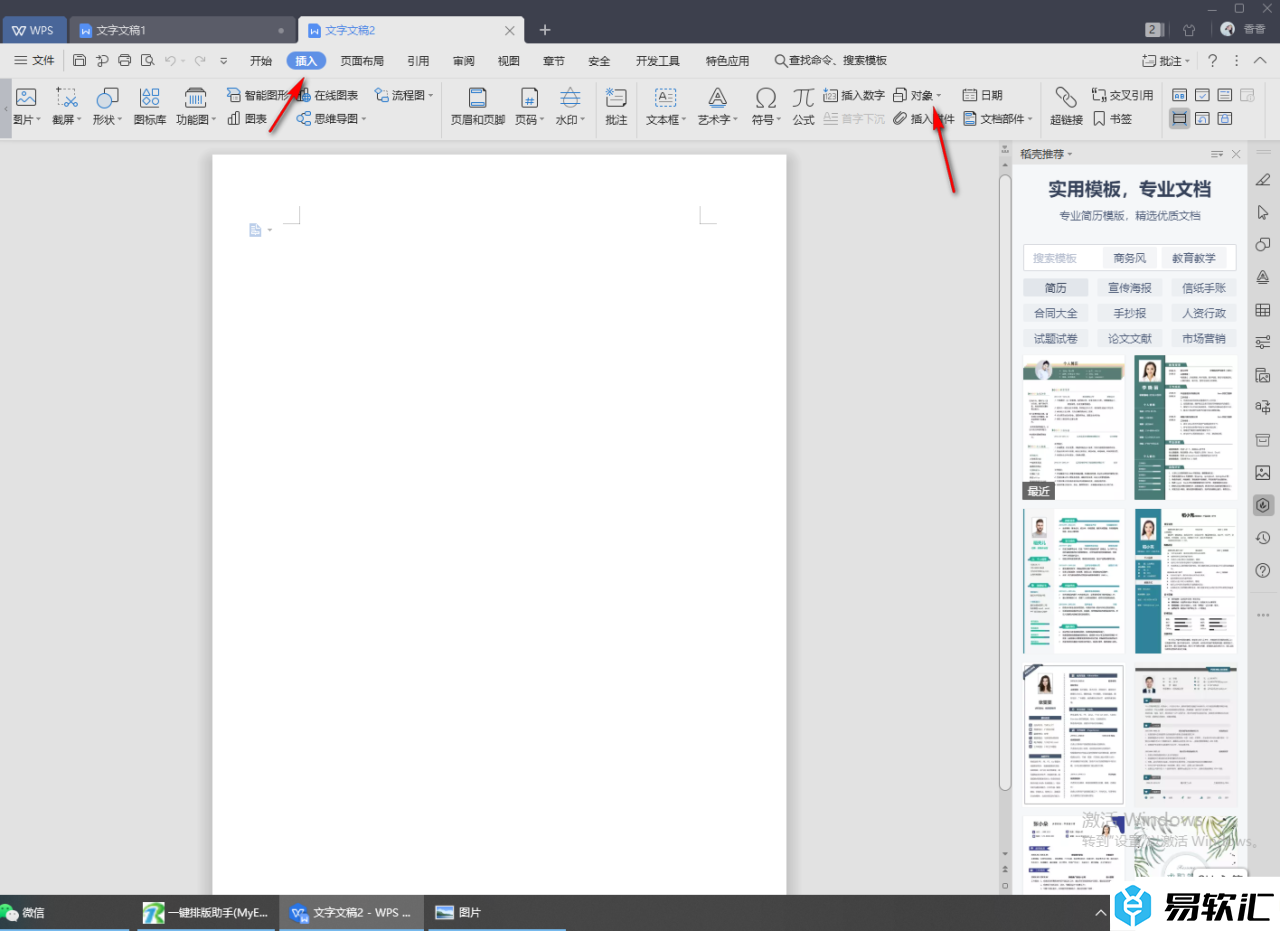1280x931 pixels.
Task: Click the 搜索模板 template search field
Action: [x=1062, y=258]
